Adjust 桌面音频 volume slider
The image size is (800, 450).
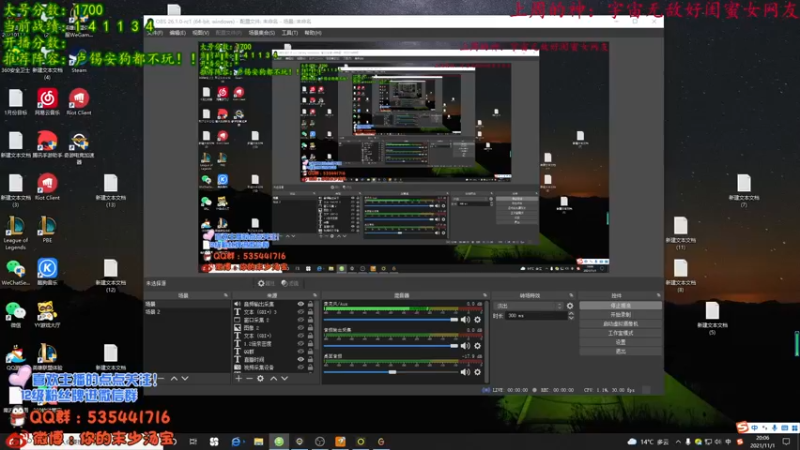click(391, 372)
